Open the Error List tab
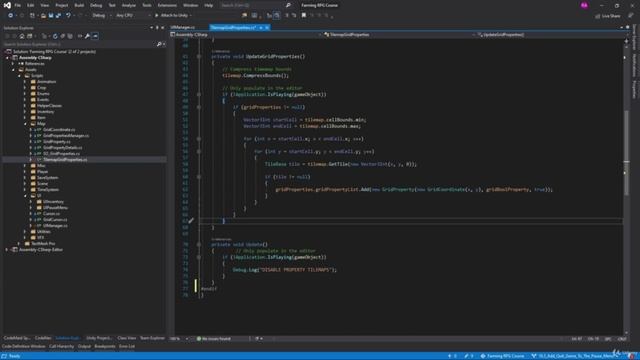The width and height of the screenshot is (640, 360). coord(127,347)
